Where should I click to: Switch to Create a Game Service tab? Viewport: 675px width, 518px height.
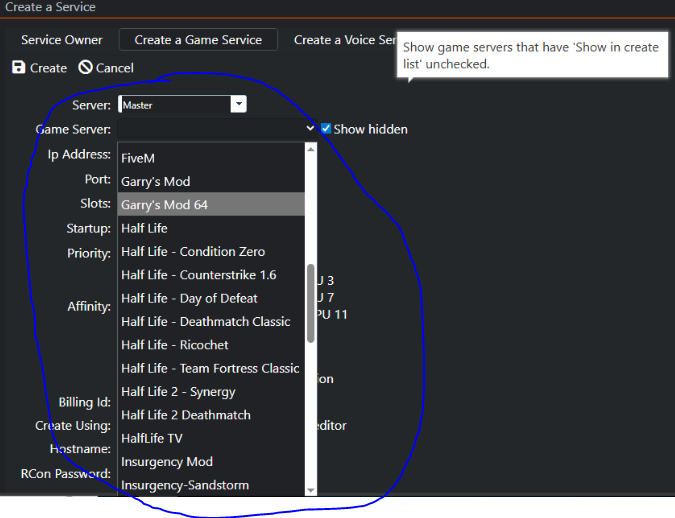198,40
